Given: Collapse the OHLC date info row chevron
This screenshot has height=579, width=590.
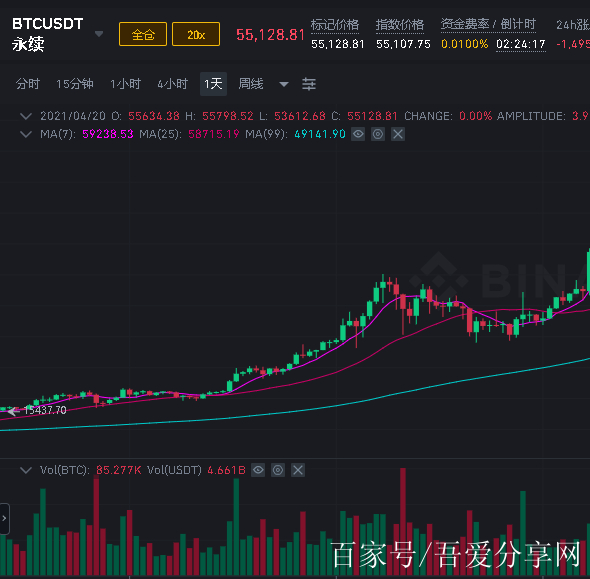Looking at the screenshot, I should pos(26,116).
